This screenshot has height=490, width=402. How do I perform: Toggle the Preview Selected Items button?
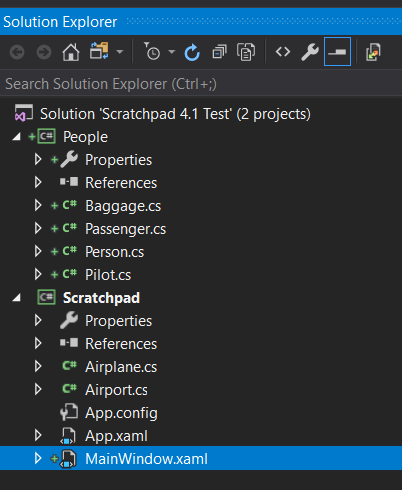coord(337,52)
